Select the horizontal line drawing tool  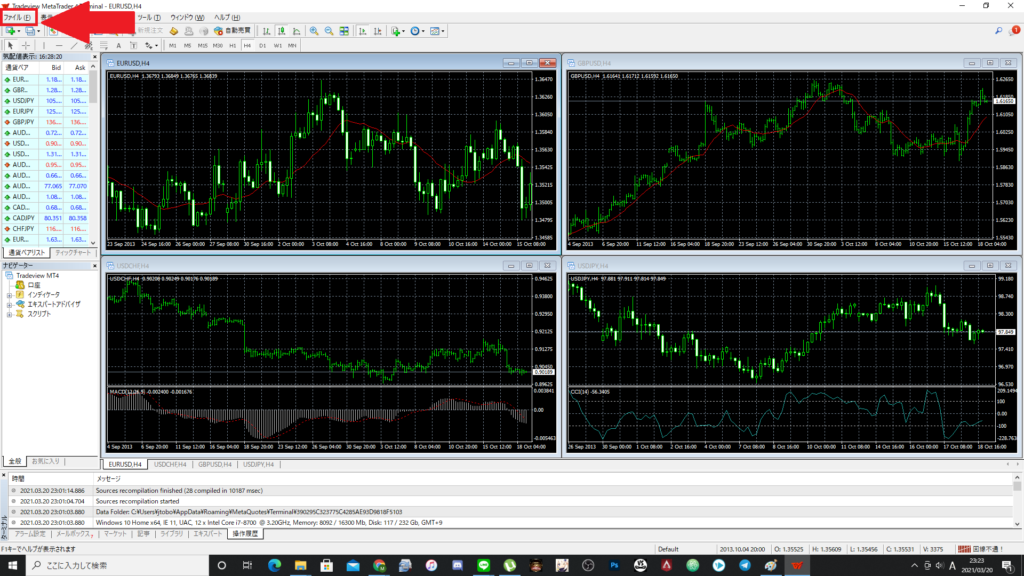[59, 46]
